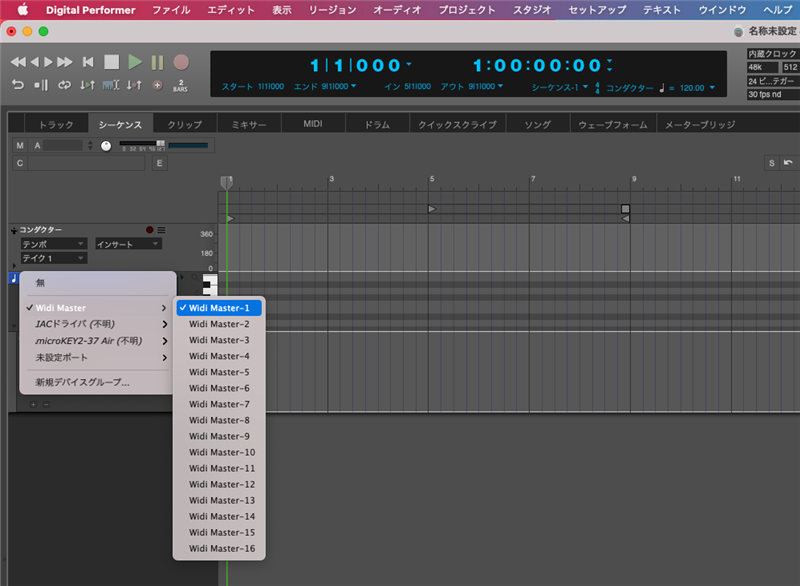Screen dimensions: 800x586
Task: Click the C button in info bar
Action: (20, 163)
